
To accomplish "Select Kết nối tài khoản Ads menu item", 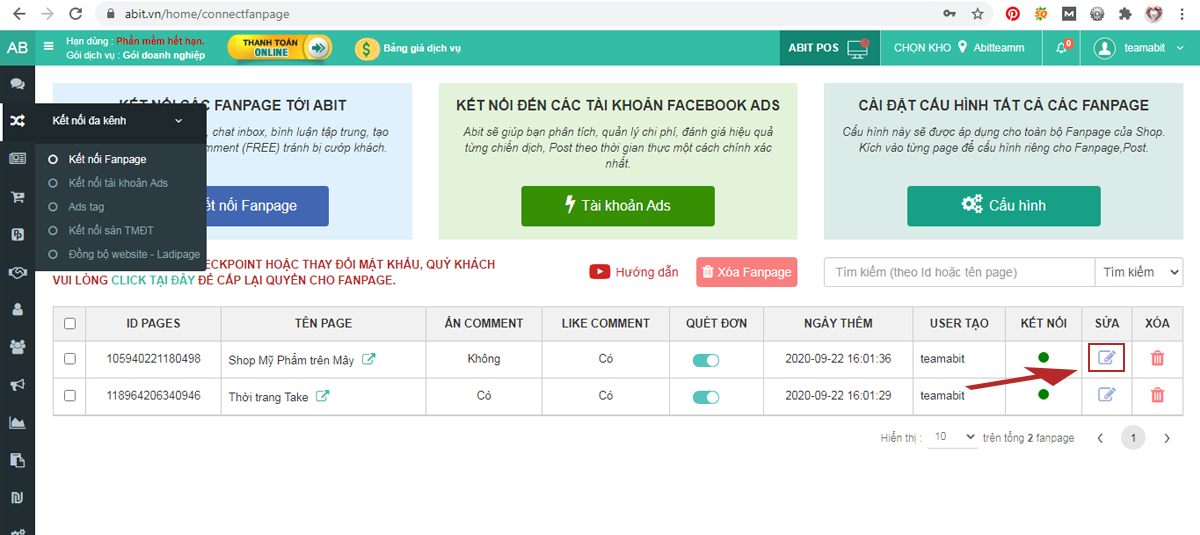I will (x=118, y=183).
